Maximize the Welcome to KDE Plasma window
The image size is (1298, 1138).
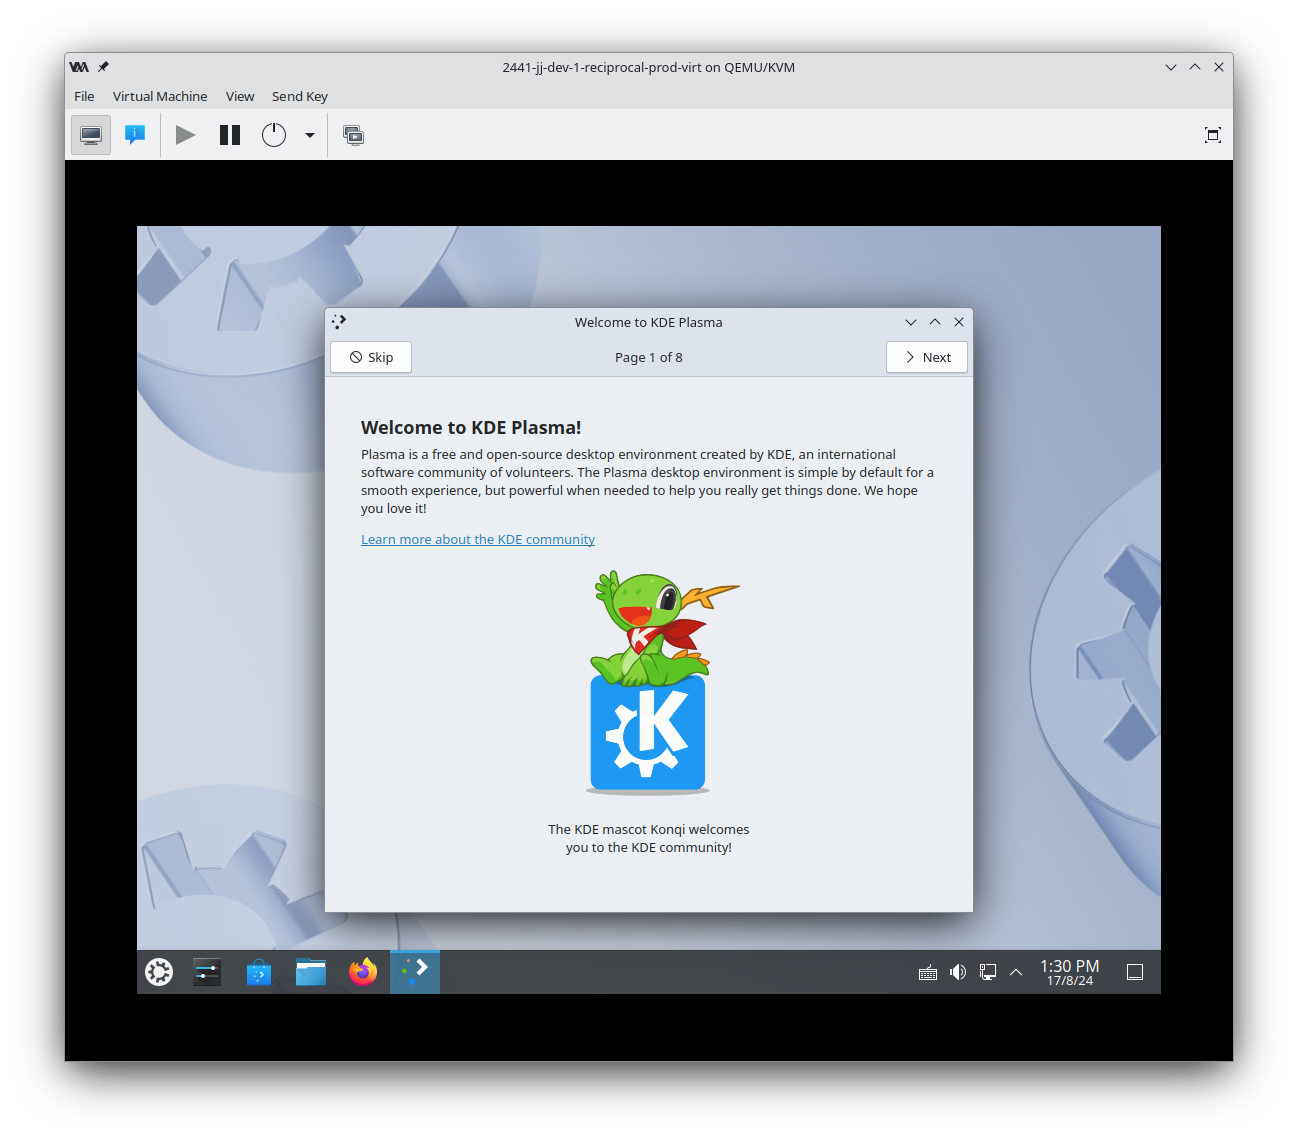click(935, 322)
